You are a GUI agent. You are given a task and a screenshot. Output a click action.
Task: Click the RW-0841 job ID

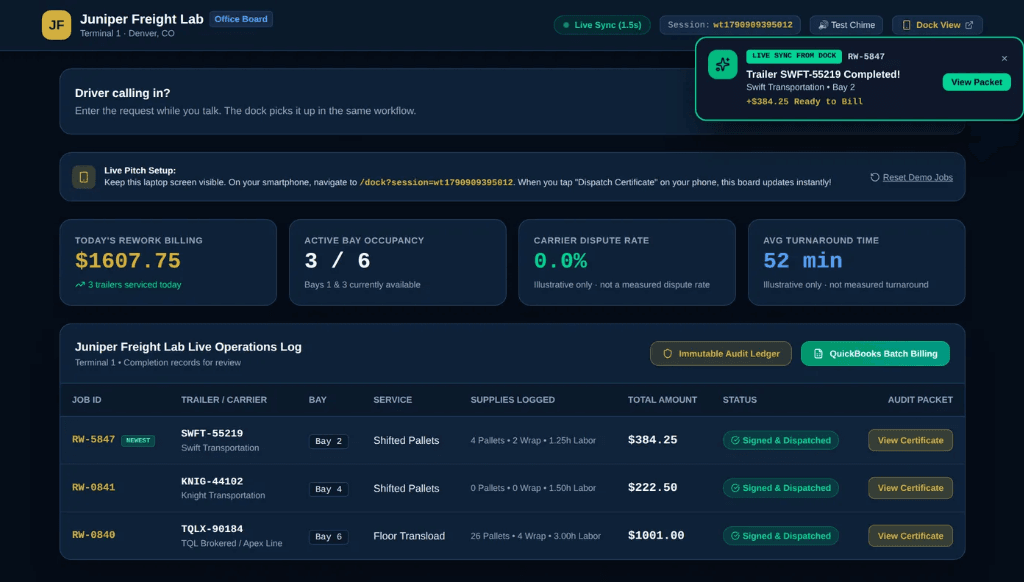point(93,487)
